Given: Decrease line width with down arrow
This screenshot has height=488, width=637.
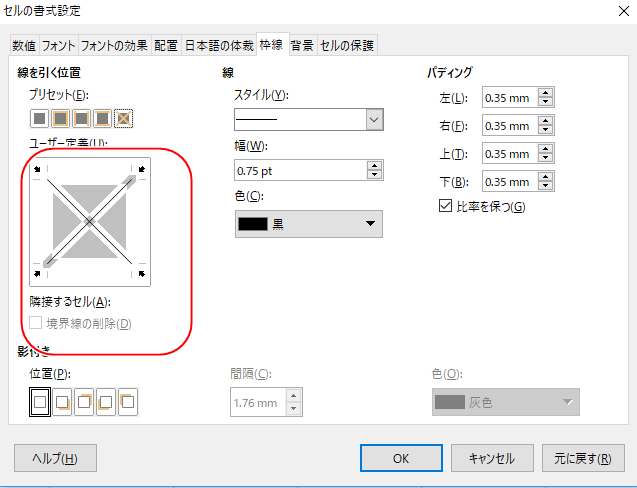Looking at the screenshot, I should [374, 175].
